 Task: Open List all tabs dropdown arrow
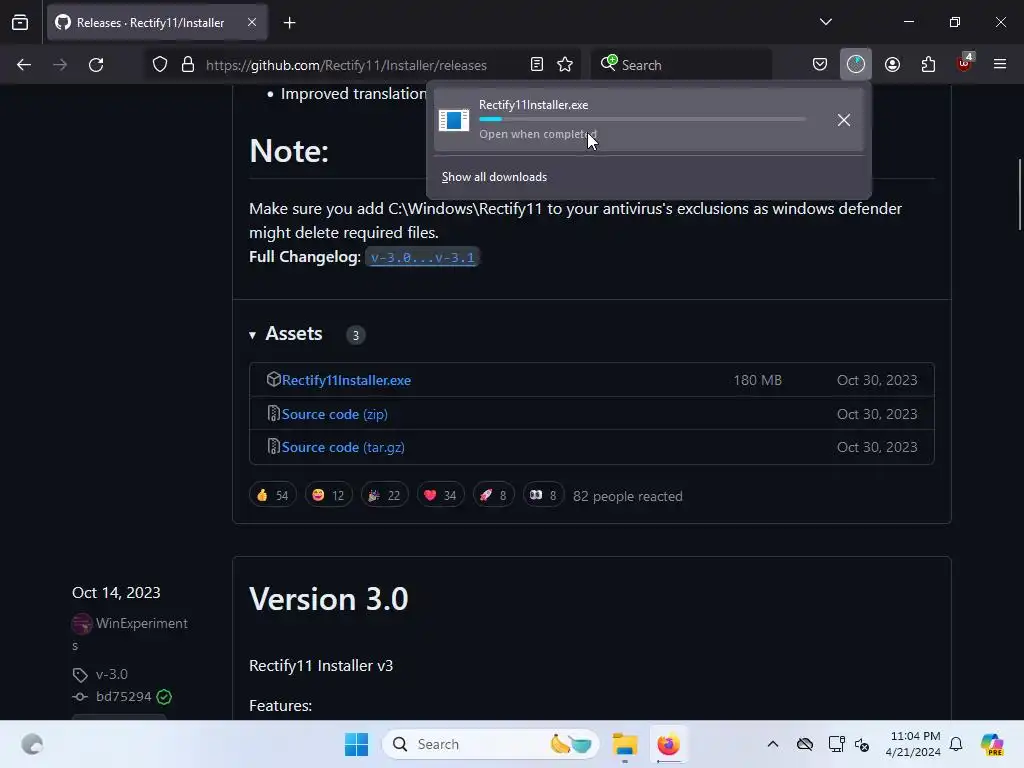point(825,22)
